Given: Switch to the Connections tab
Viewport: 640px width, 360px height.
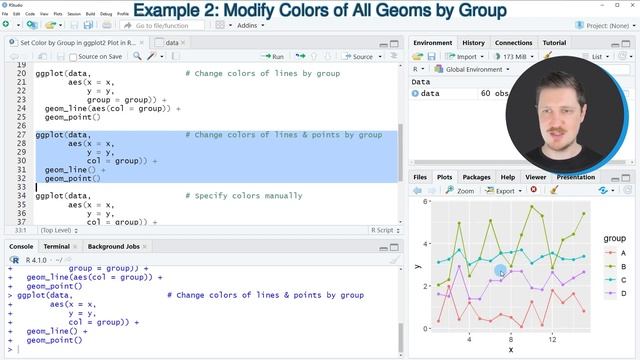Looking at the screenshot, I should coord(513,42).
